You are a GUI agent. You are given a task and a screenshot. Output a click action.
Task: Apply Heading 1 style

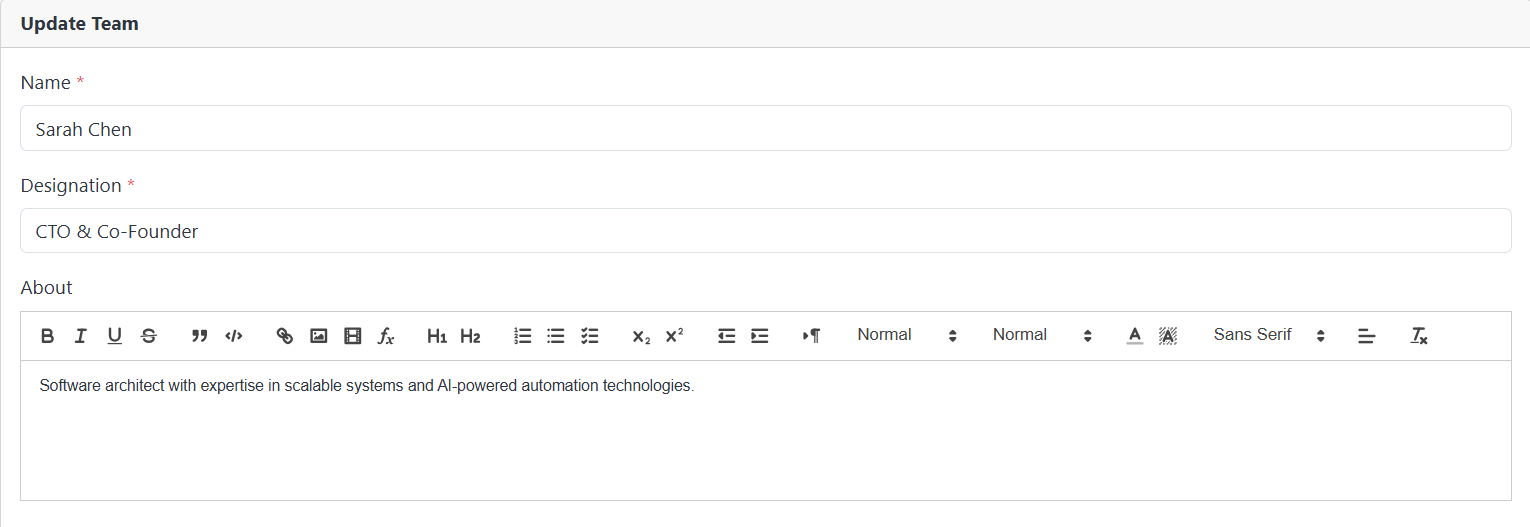[436, 336]
